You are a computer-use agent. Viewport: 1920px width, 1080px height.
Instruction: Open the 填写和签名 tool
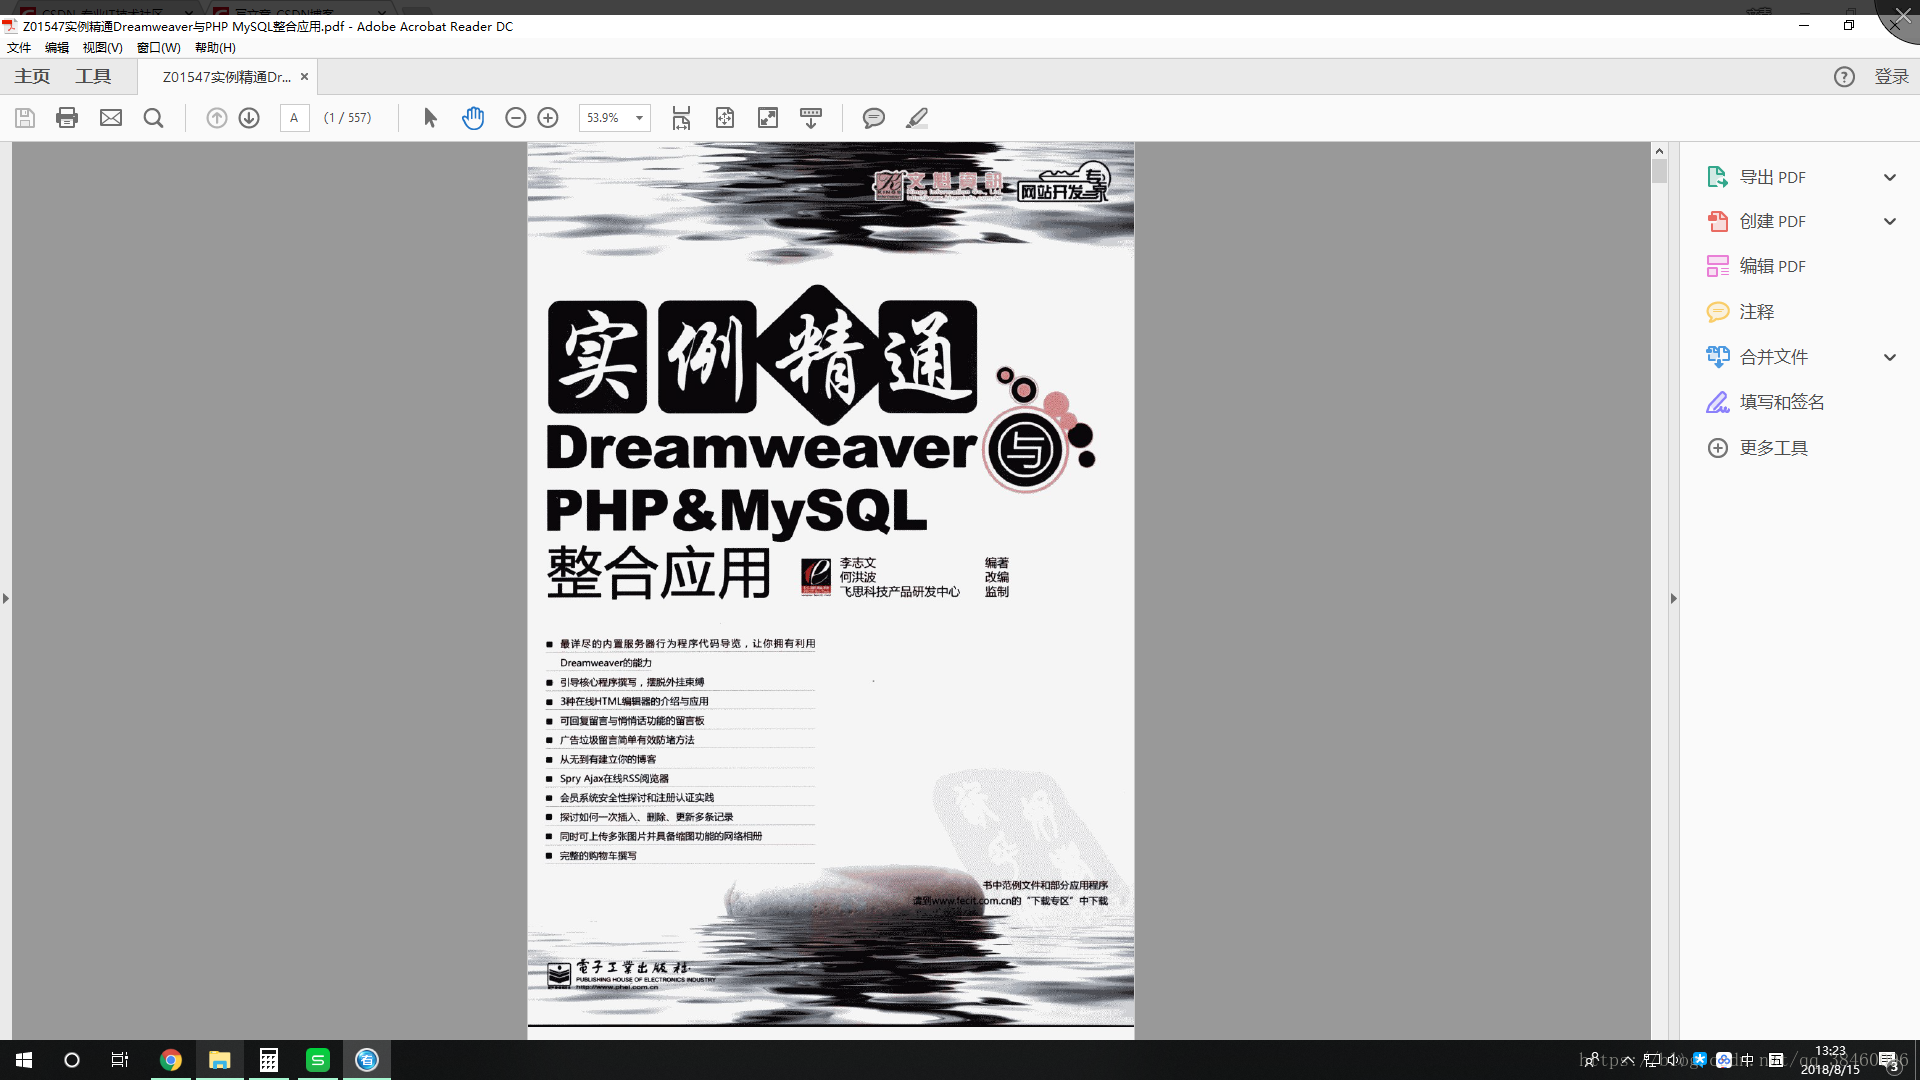pos(1782,402)
